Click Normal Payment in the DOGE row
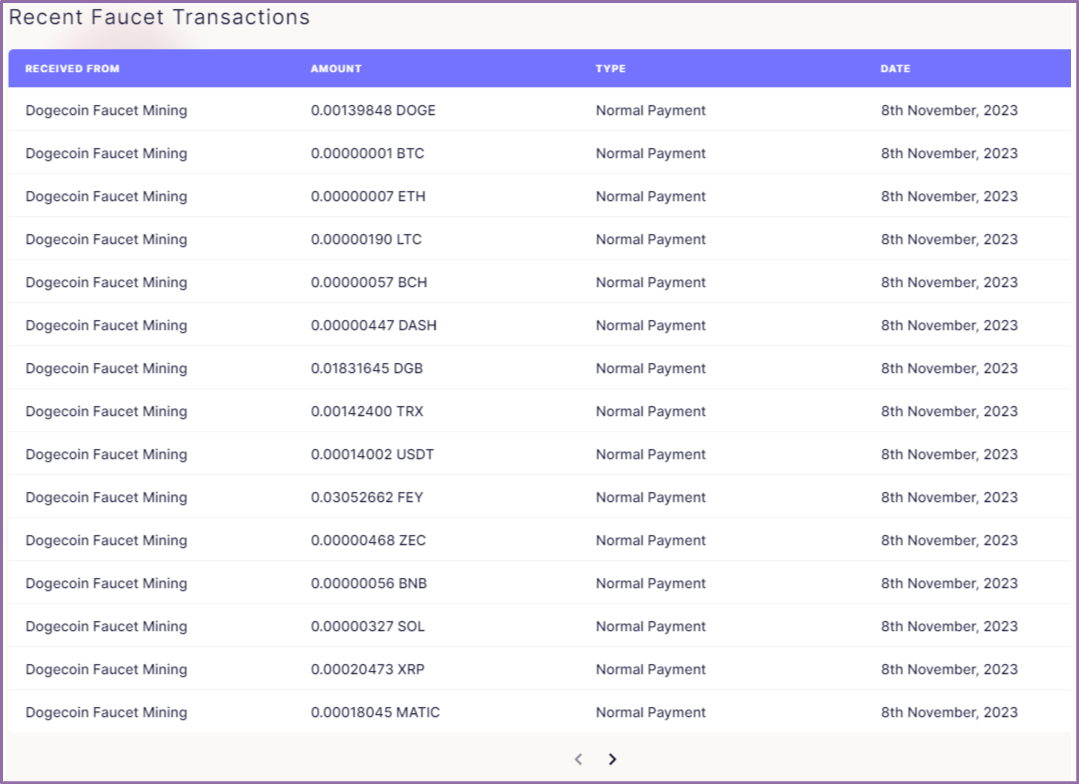Viewport: 1079px width, 784px height. click(x=650, y=111)
